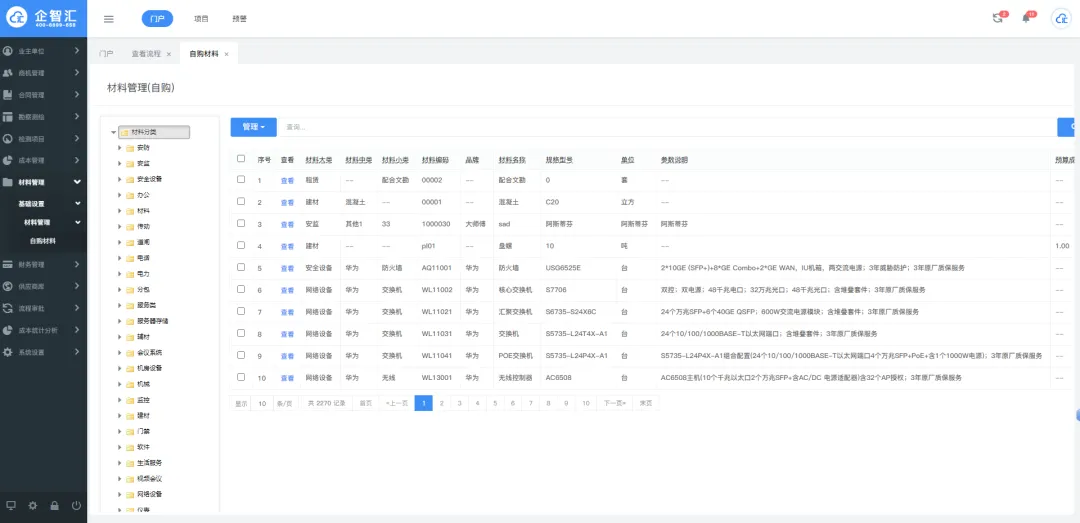The height and width of the screenshot is (523, 1080).
Task: Click the folder icon beside 办公
Action: click(x=129, y=196)
